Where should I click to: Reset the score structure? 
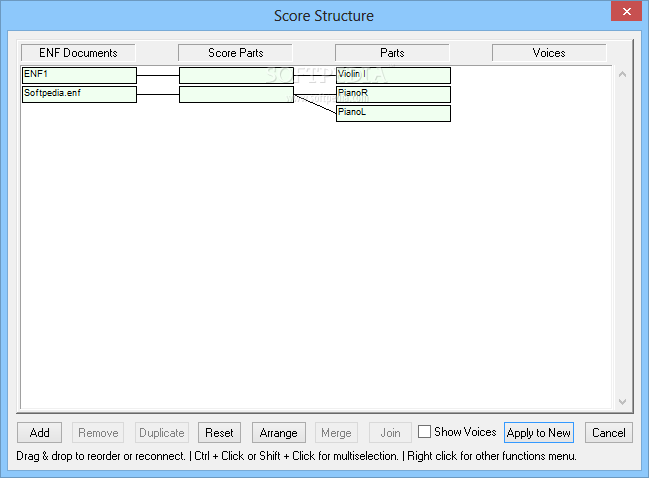[x=219, y=432]
